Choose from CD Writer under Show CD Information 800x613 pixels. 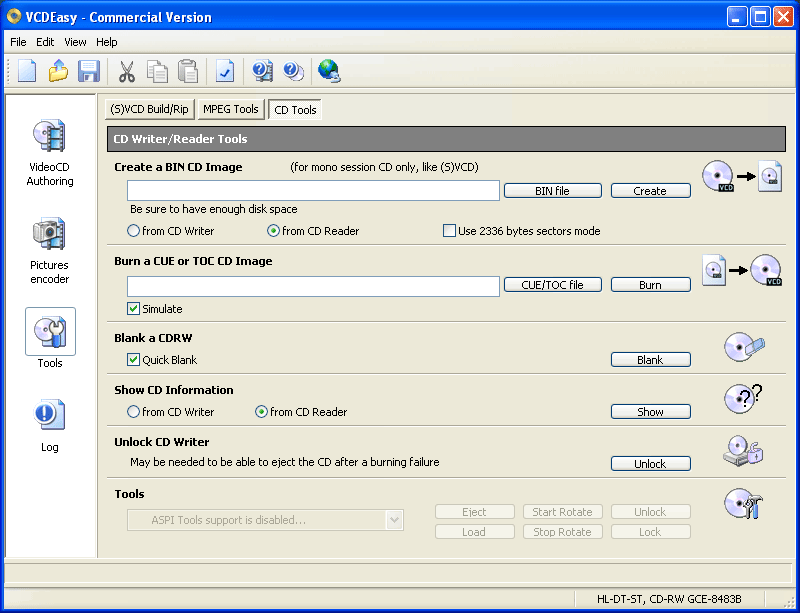[133, 412]
